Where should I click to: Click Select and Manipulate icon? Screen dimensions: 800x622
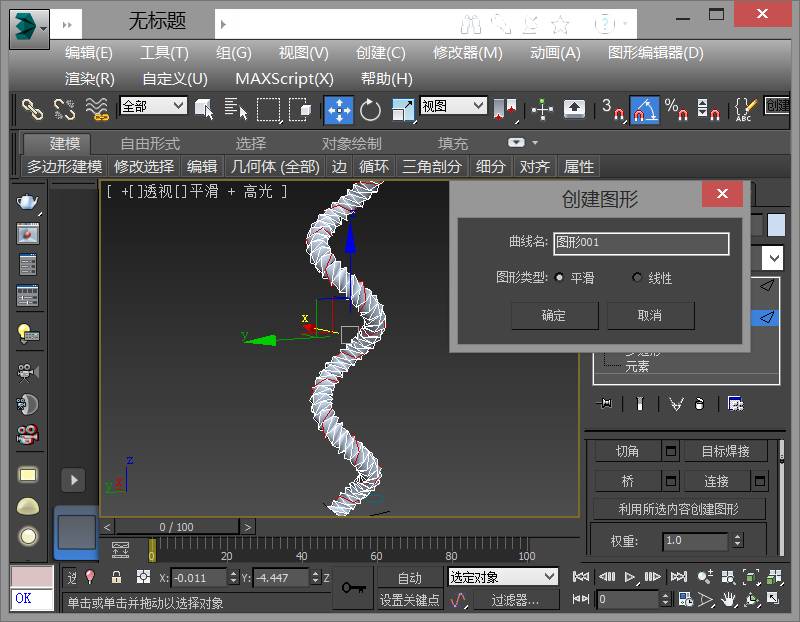[542, 109]
